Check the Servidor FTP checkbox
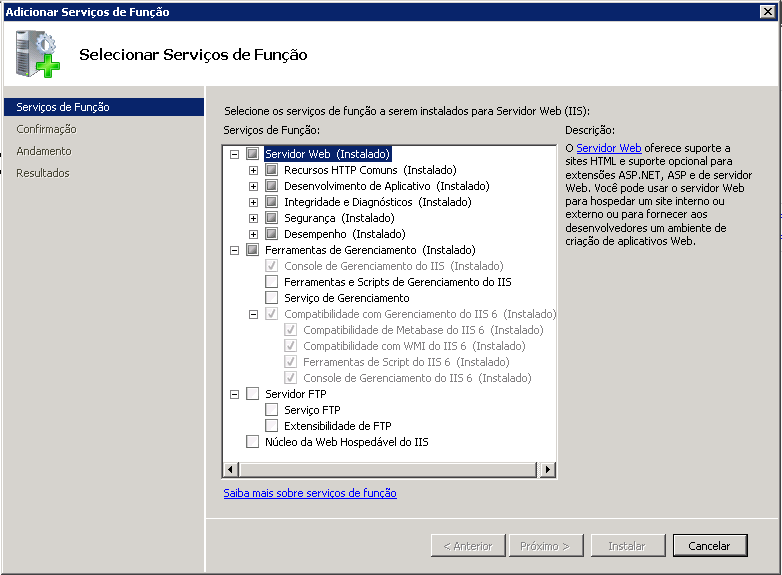This screenshot has width=782, height=575. (252, 394)
